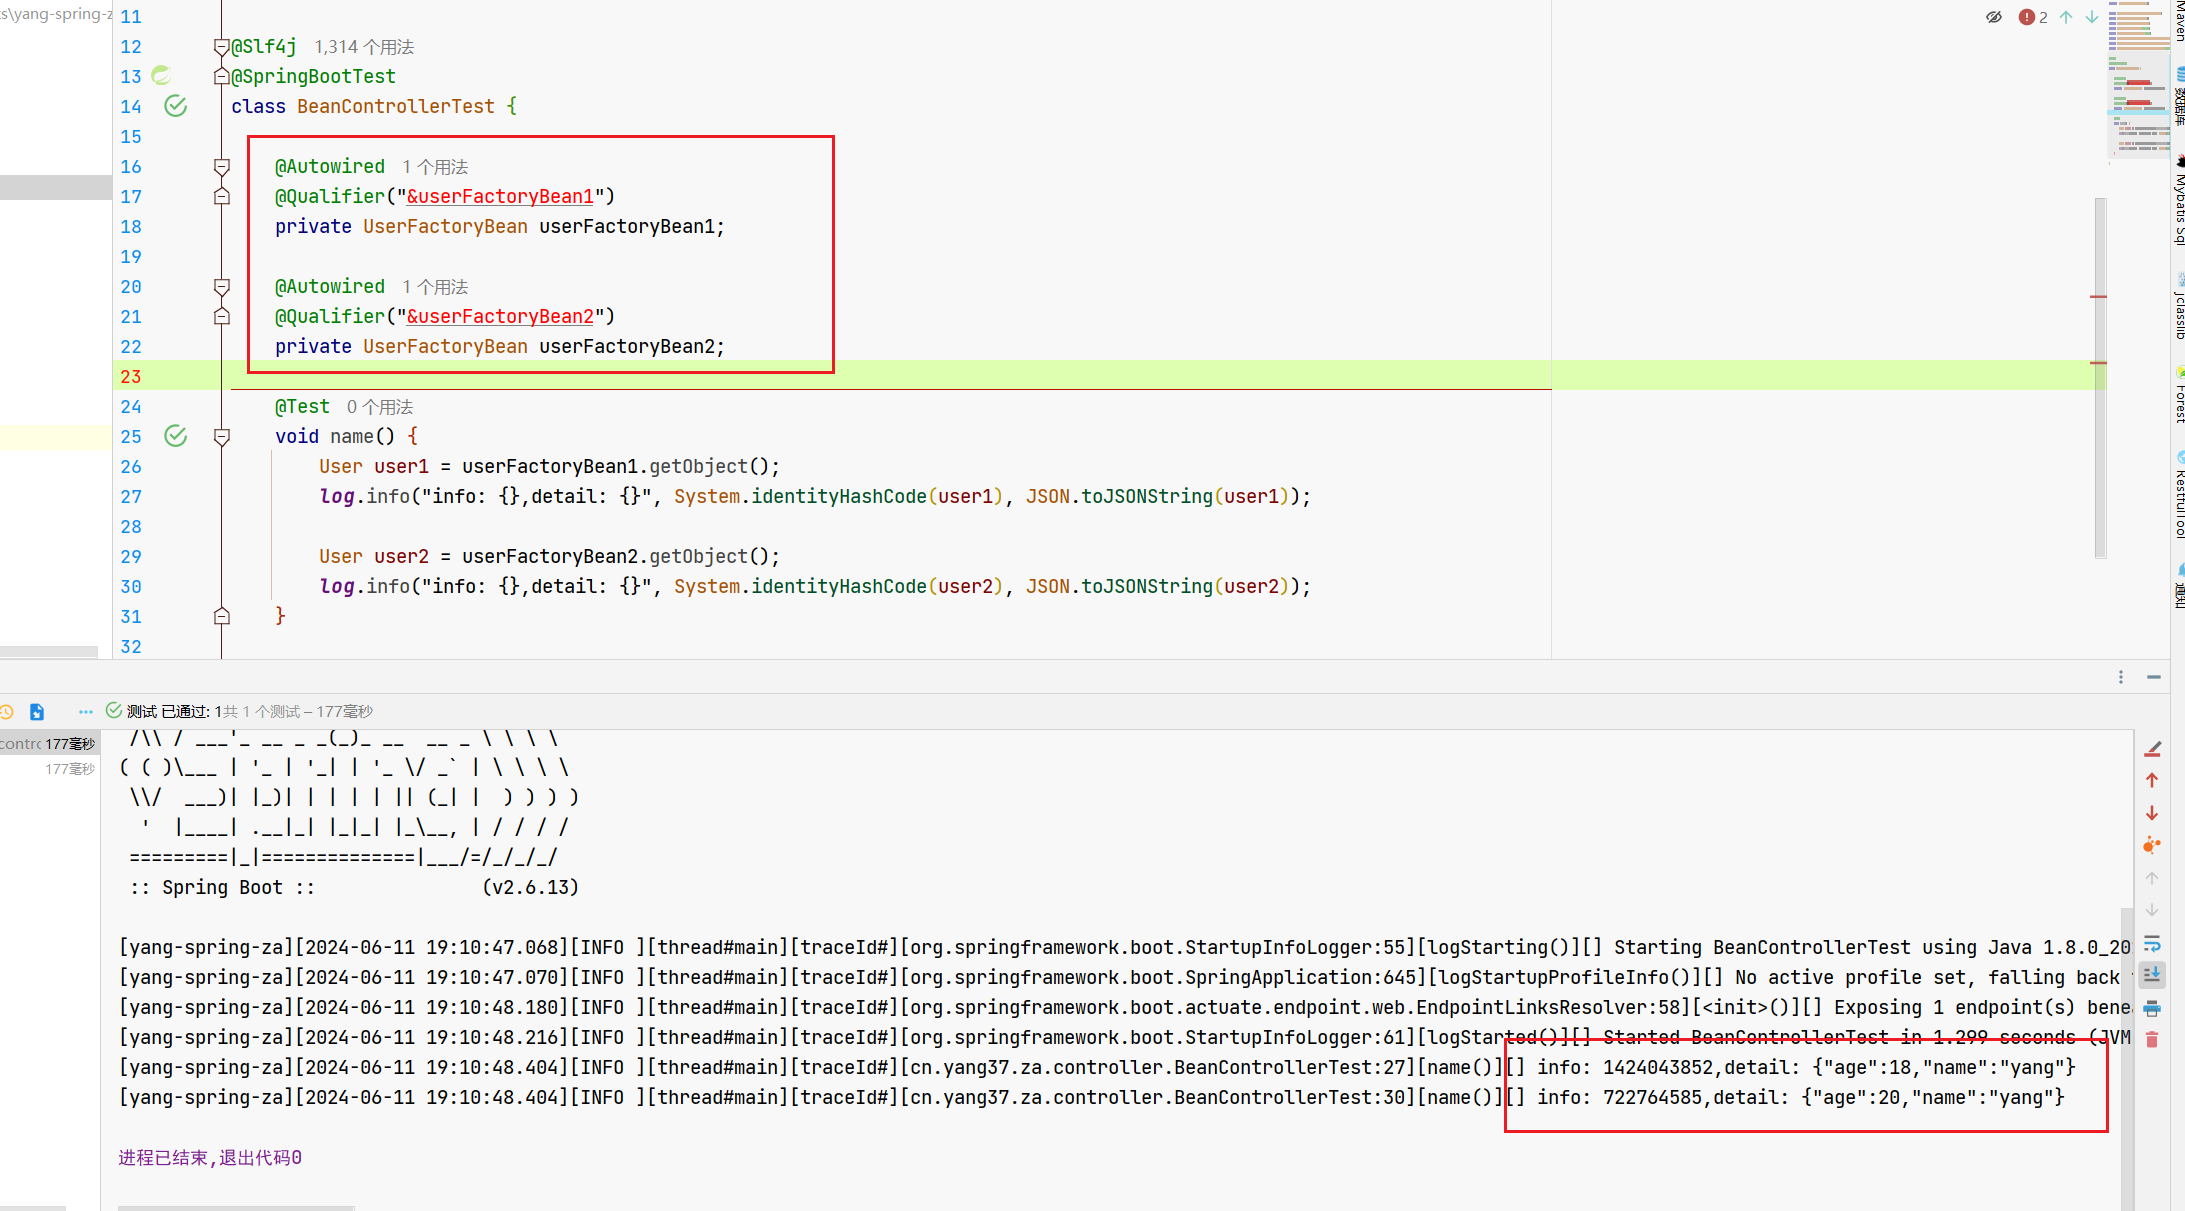
Task: Click the &userFactoryBean2 qualifier string
Action: coord(500,317)
